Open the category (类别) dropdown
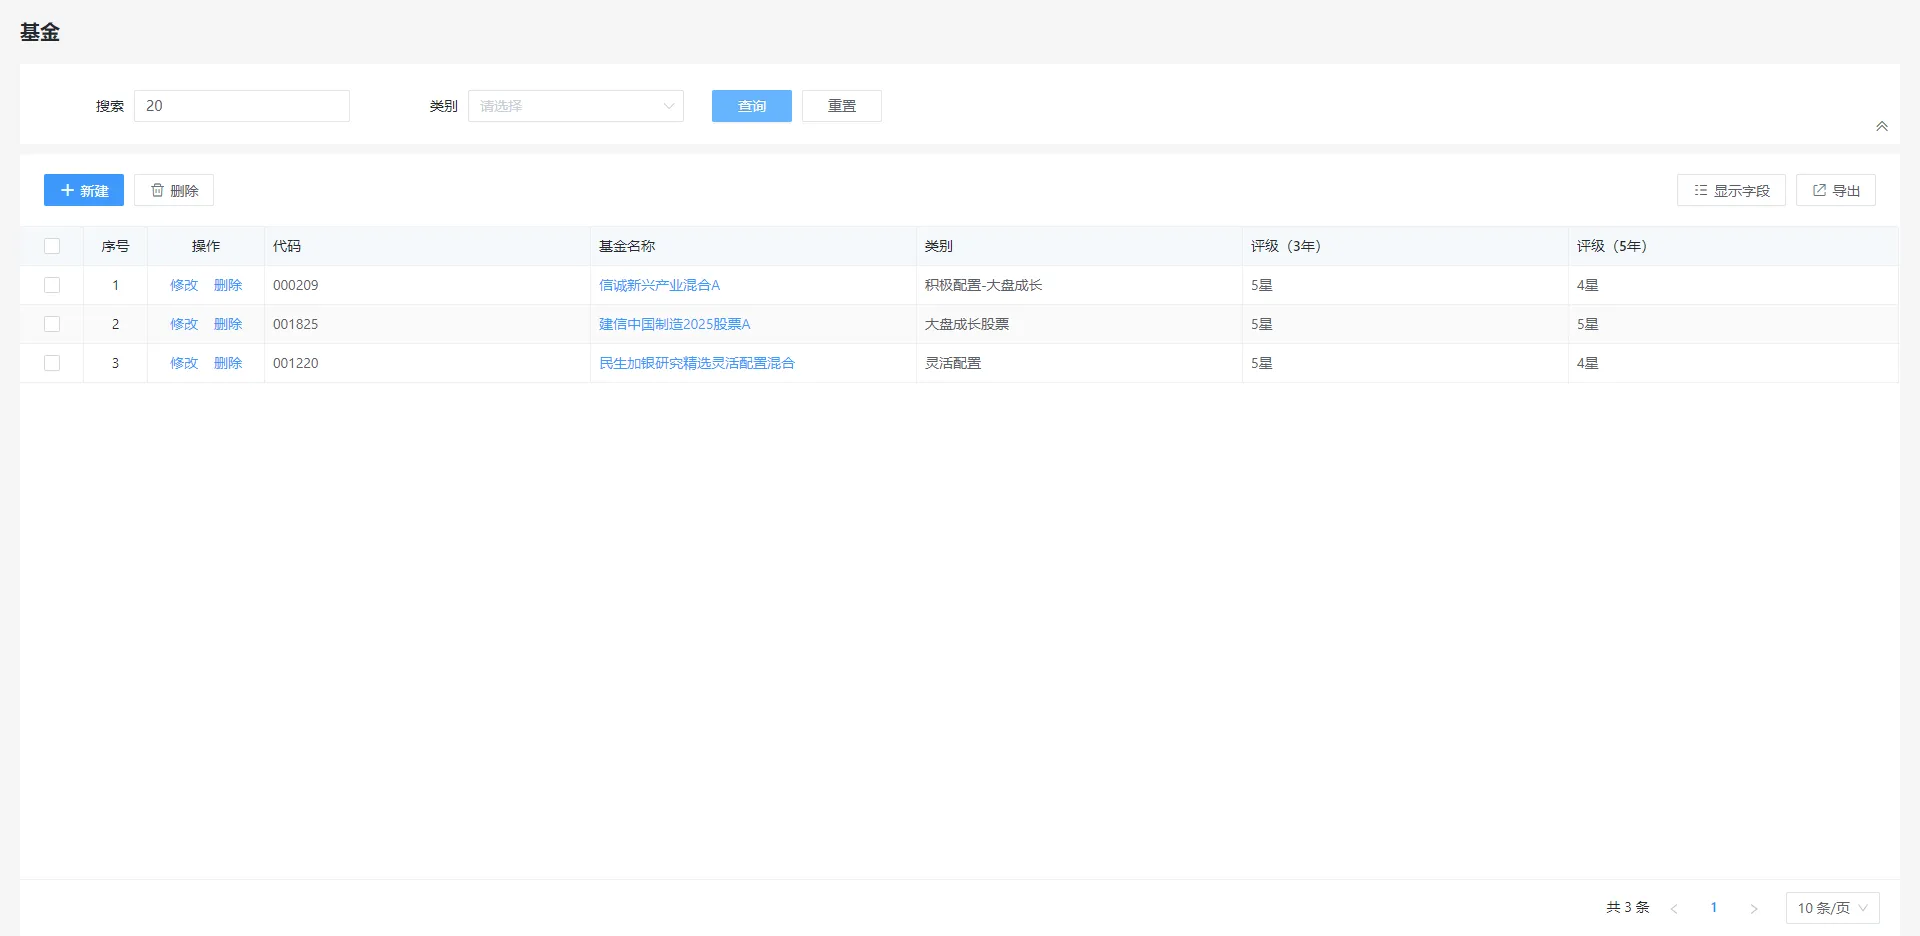Viewport: 1920px width, 936px height. 576,106
